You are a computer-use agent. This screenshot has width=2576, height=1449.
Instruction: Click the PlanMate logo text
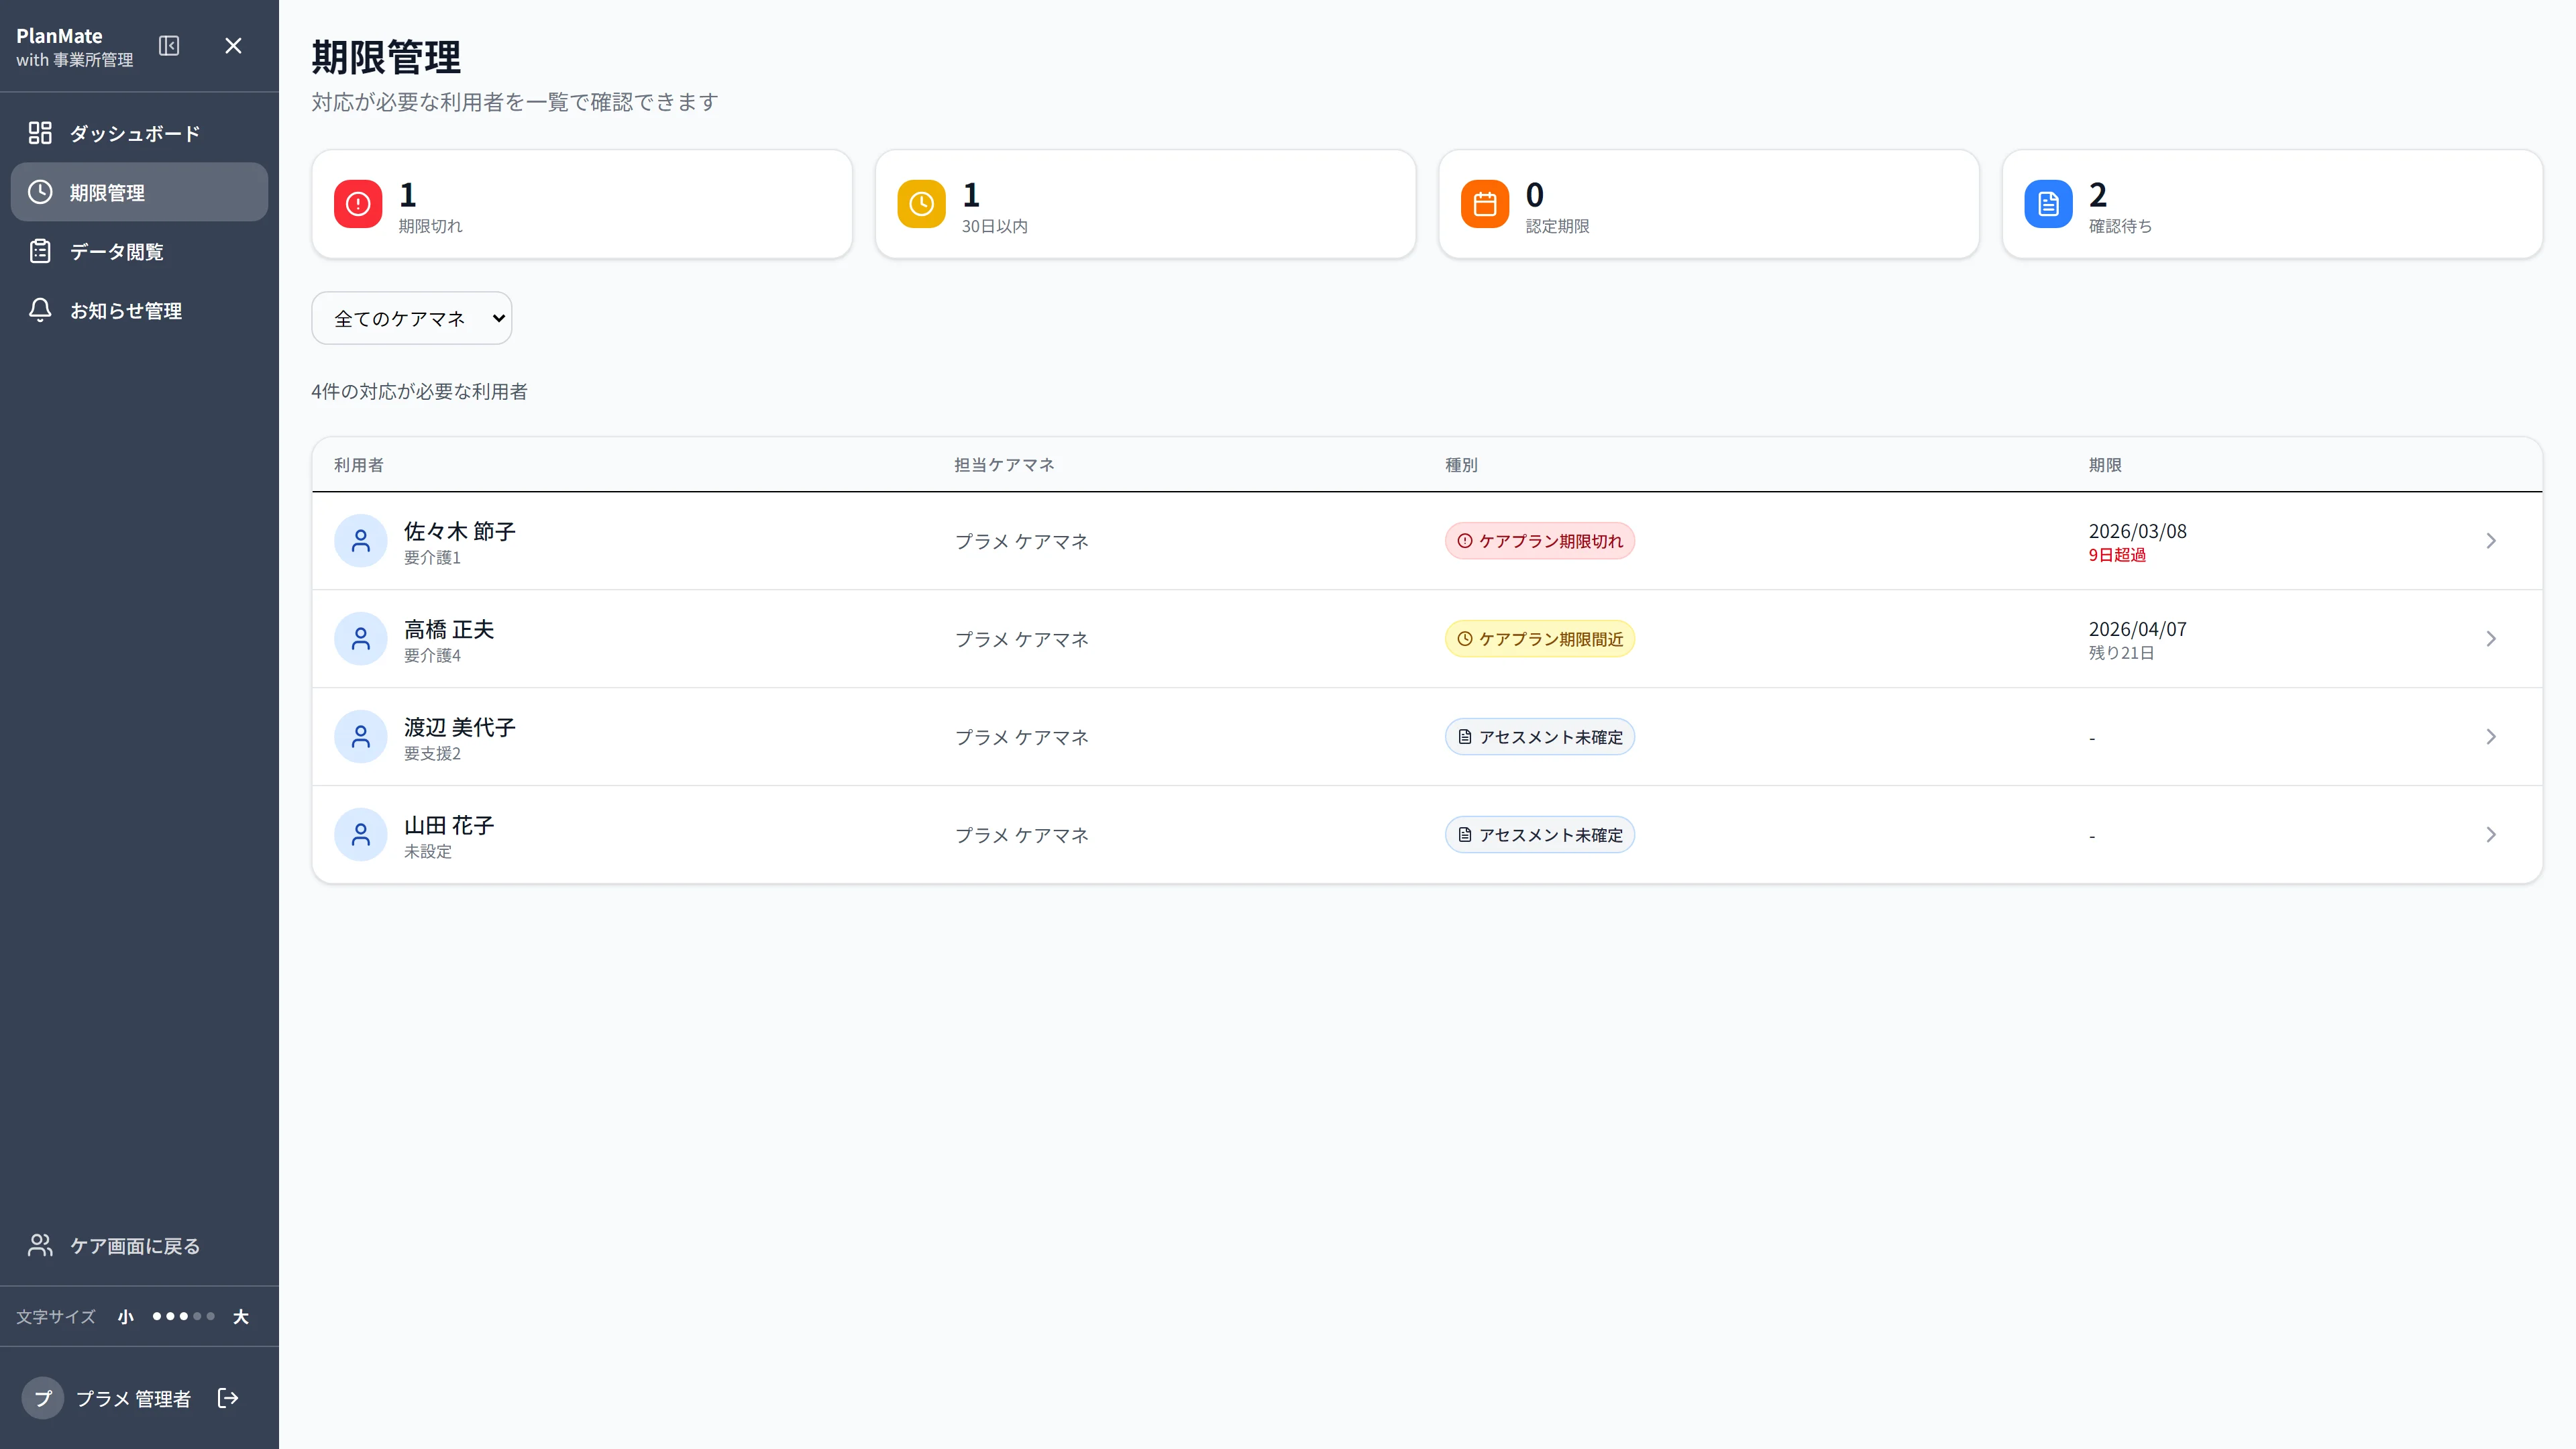click(59, 35)
